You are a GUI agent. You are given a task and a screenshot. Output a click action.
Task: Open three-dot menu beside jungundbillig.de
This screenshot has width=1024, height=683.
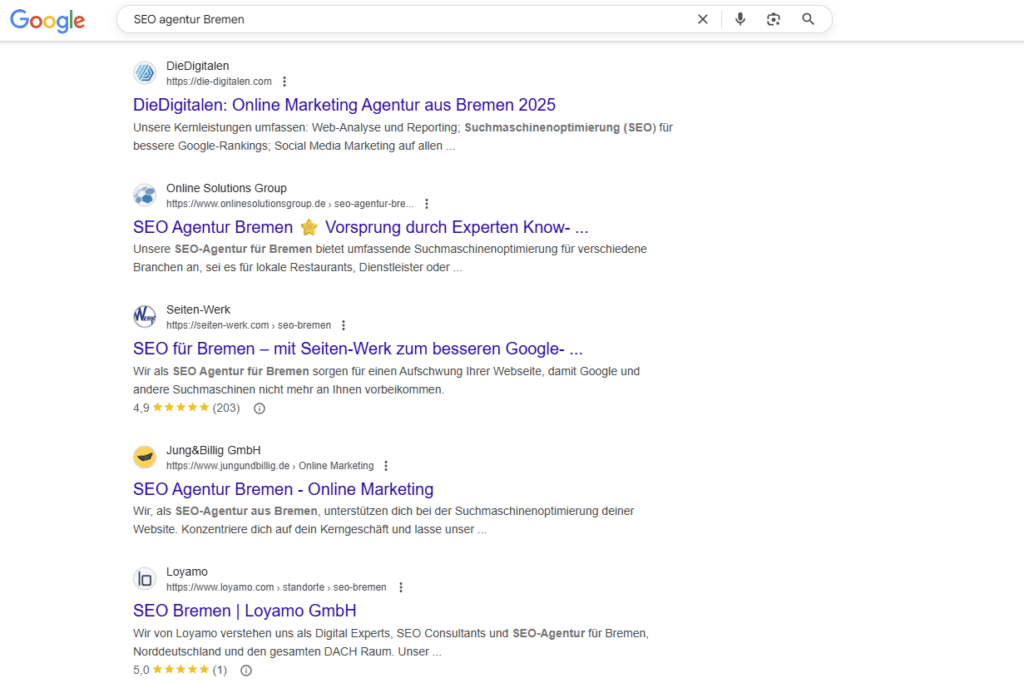click(x=386, y=466)
